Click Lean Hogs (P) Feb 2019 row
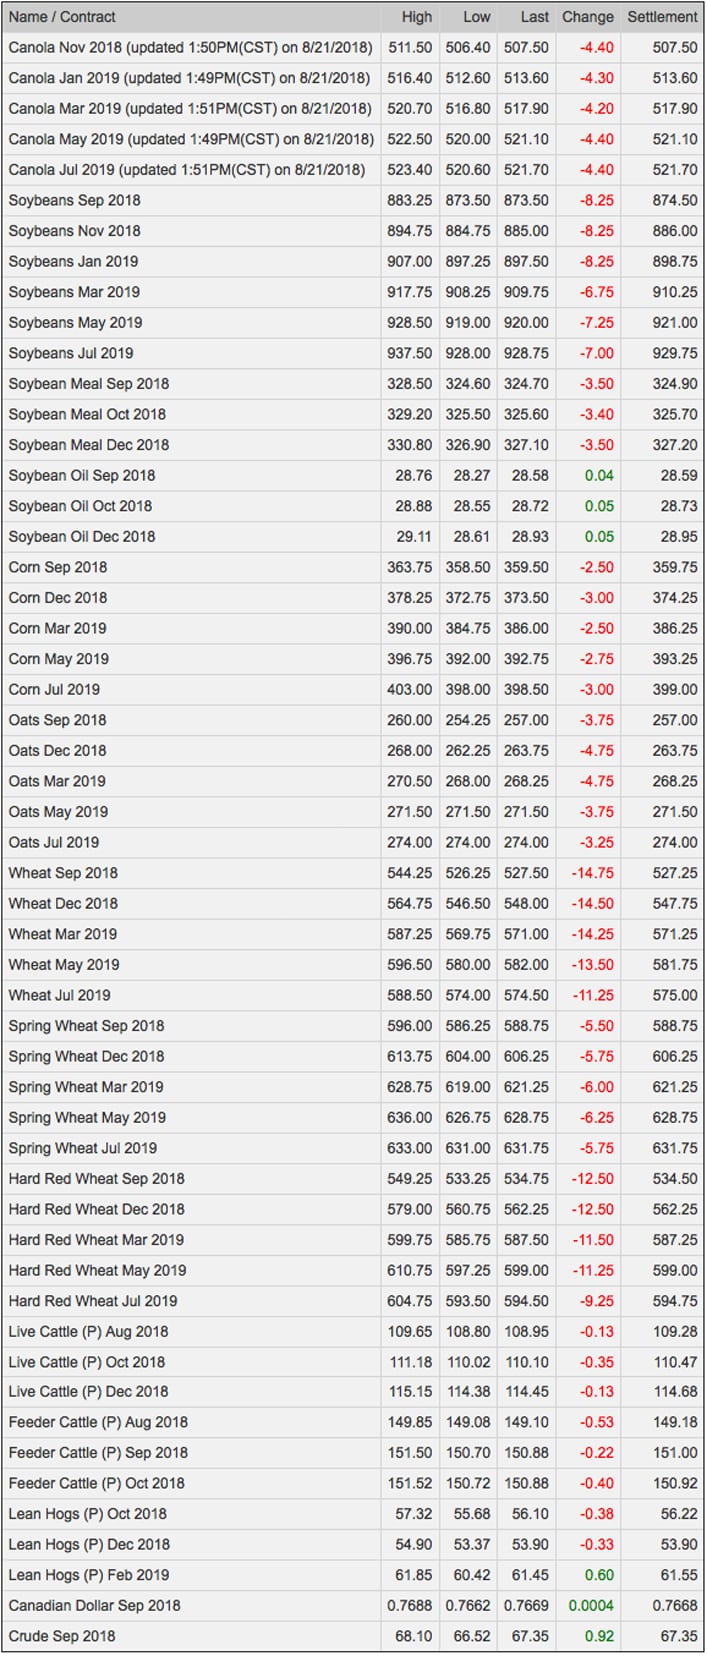The image size is (707, 1656). (353, 1574)
